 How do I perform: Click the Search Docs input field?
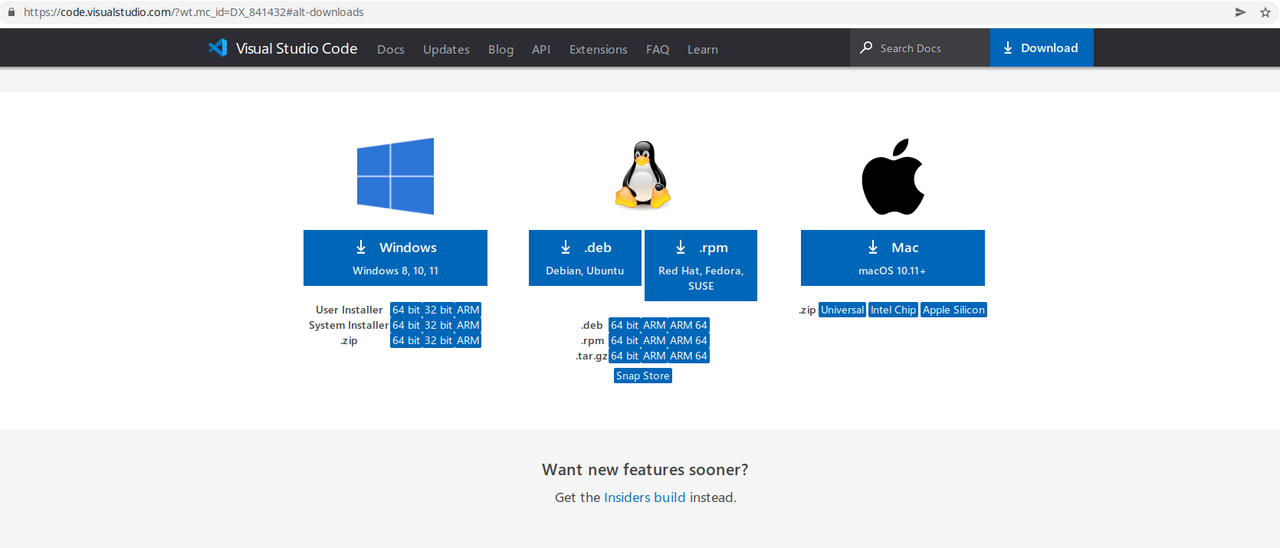click(920, 48)
